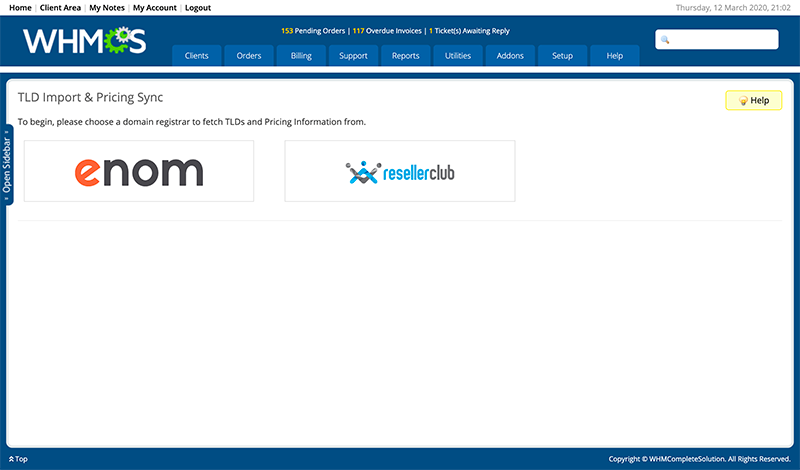The width and height of the screenshot is (800, 470).
Task: Choose the ResellerClub registrar card
Action: (400, 171)
